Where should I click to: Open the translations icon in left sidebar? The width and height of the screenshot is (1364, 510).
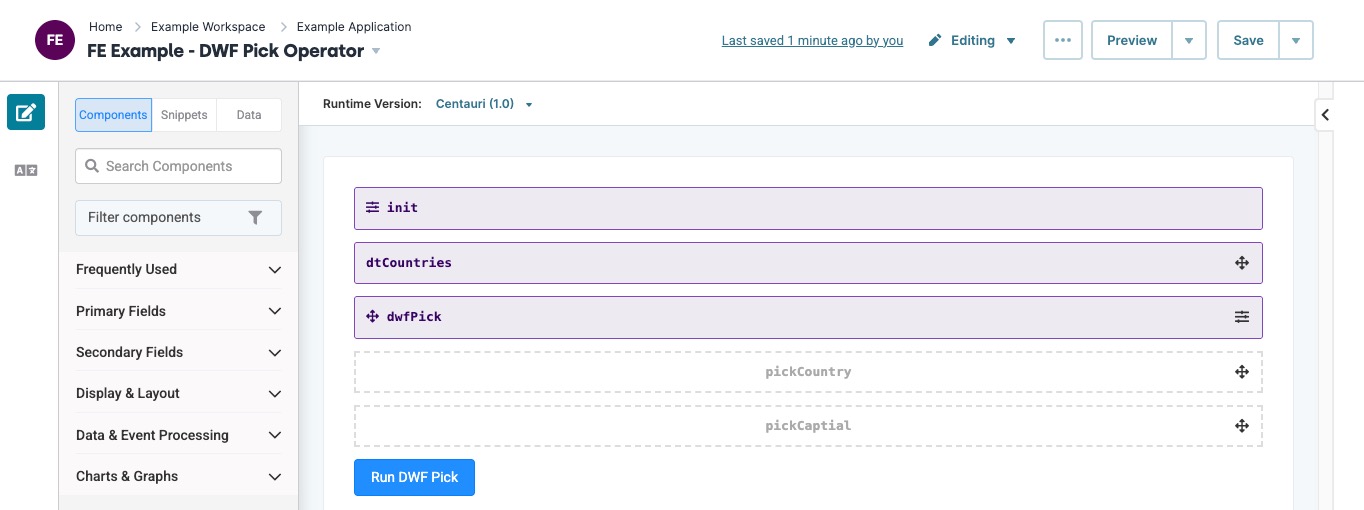tap(26, 171)
